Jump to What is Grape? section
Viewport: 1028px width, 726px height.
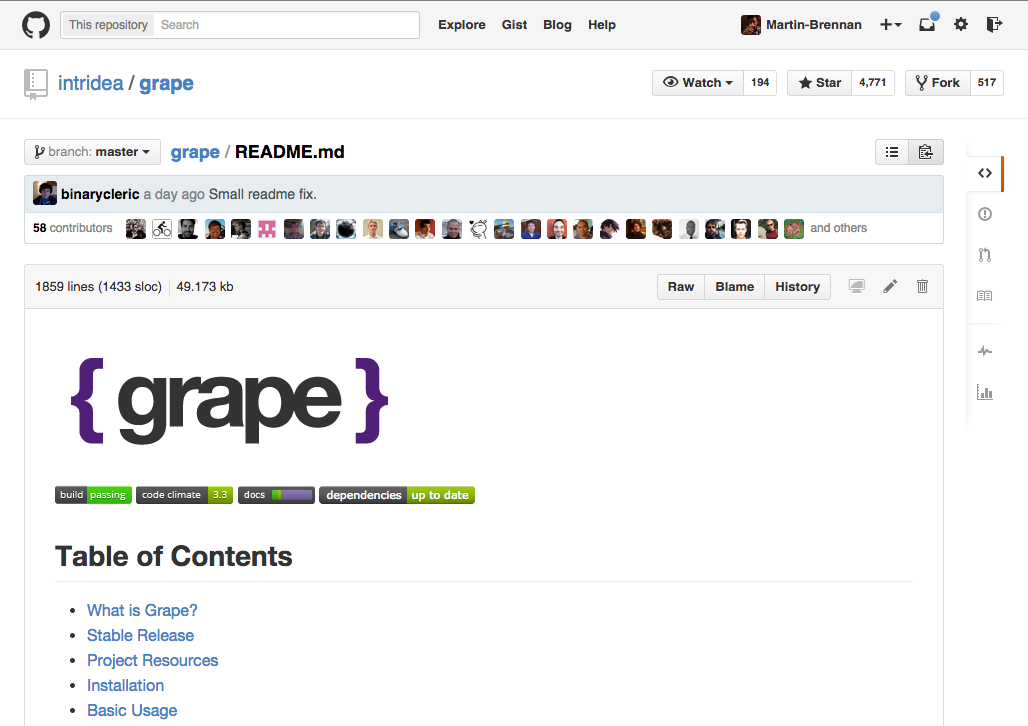click(x=142, y=611)
